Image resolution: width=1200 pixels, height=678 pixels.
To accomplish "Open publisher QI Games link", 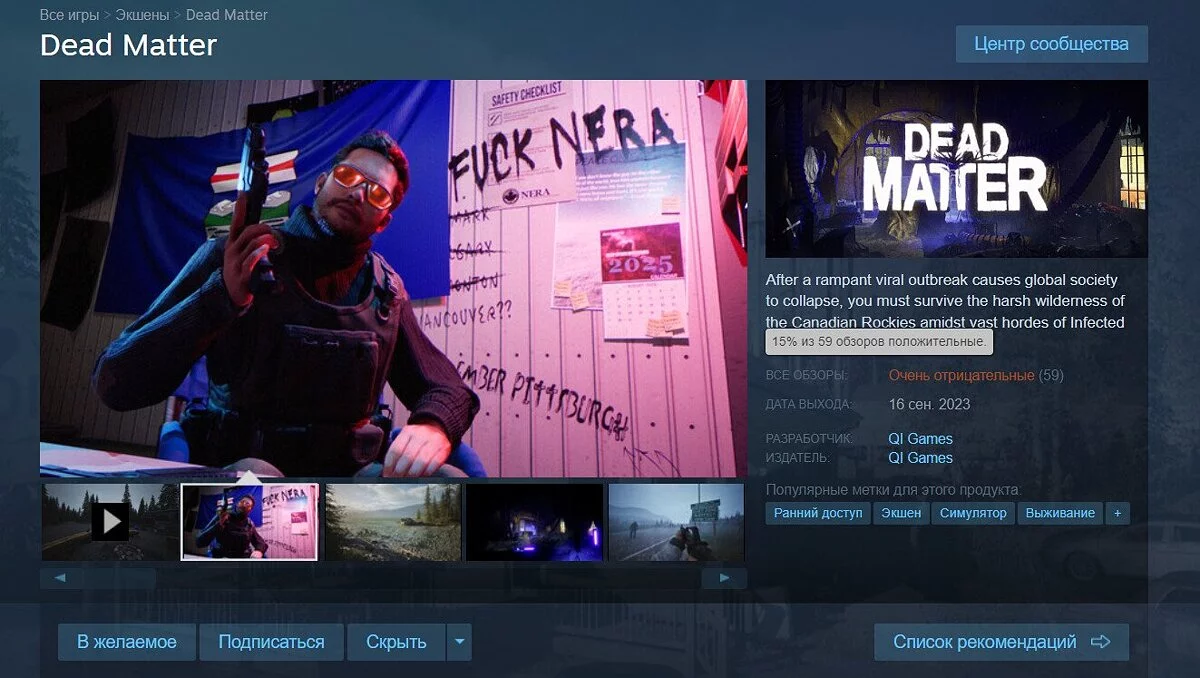I will click(920, 457).
